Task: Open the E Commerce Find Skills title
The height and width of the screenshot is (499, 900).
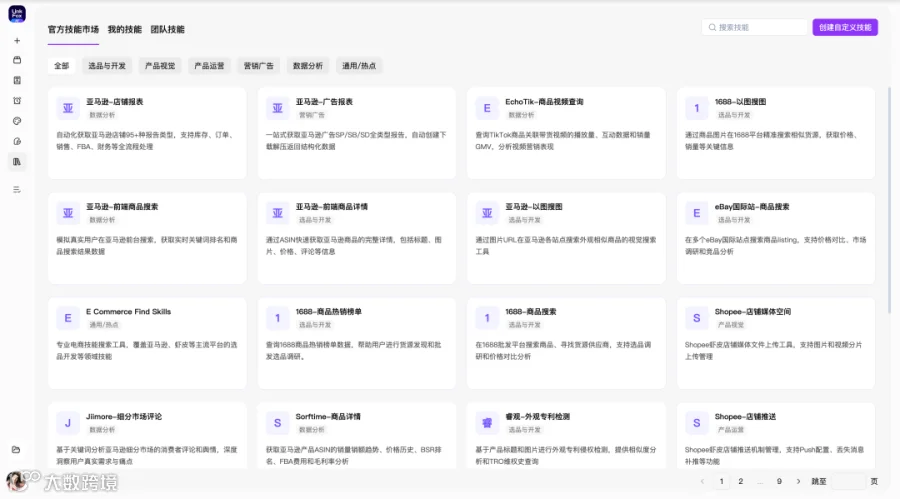Action: click(x=129, y=312)
